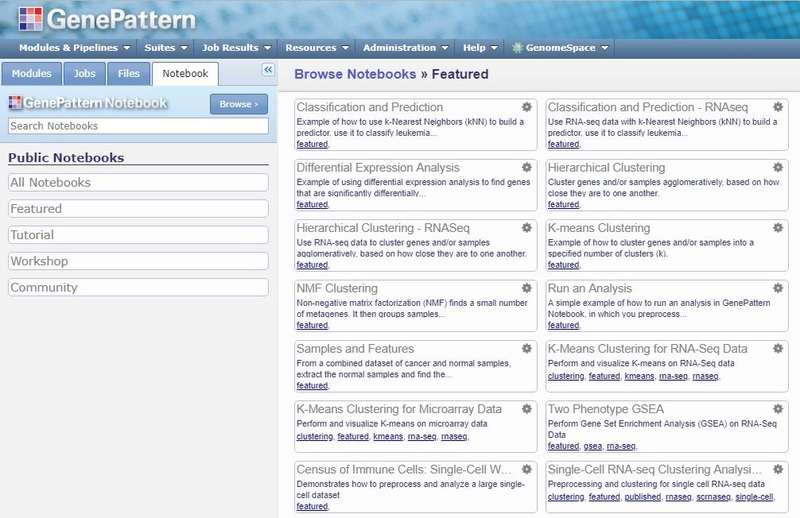Screen dimensions: 800x518
Task: Click rnaseq tag under K-Means Clustering for Microarray Data
Action: click(454, 436)
